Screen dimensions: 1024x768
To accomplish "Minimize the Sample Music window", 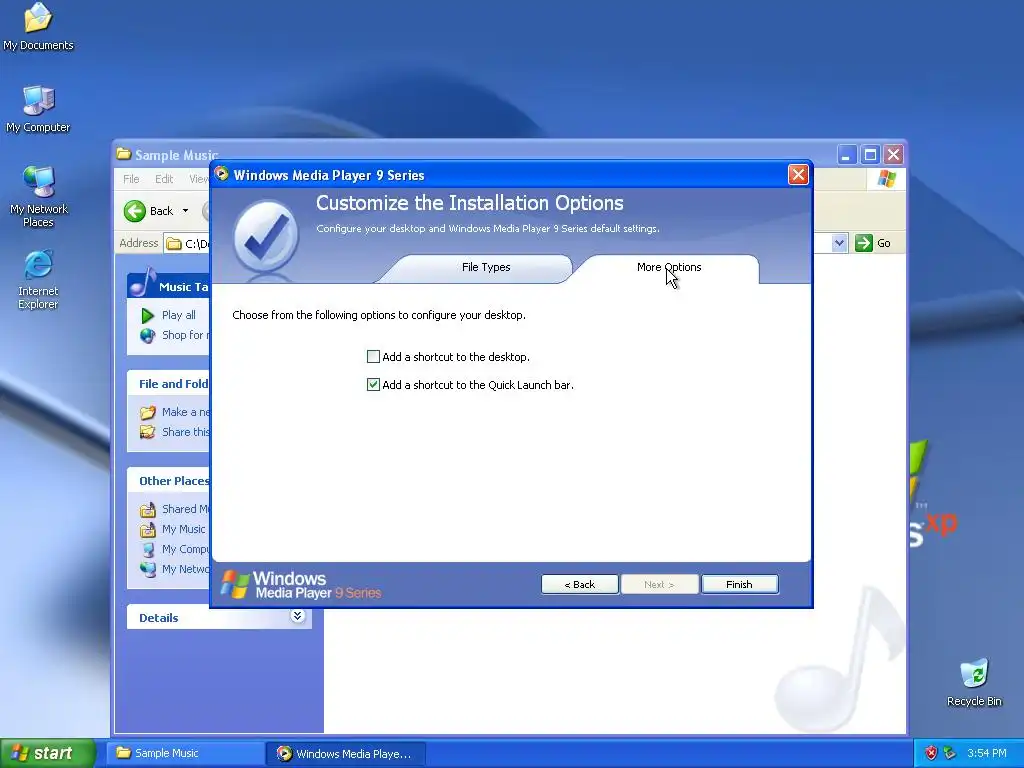I will (846, 155).
